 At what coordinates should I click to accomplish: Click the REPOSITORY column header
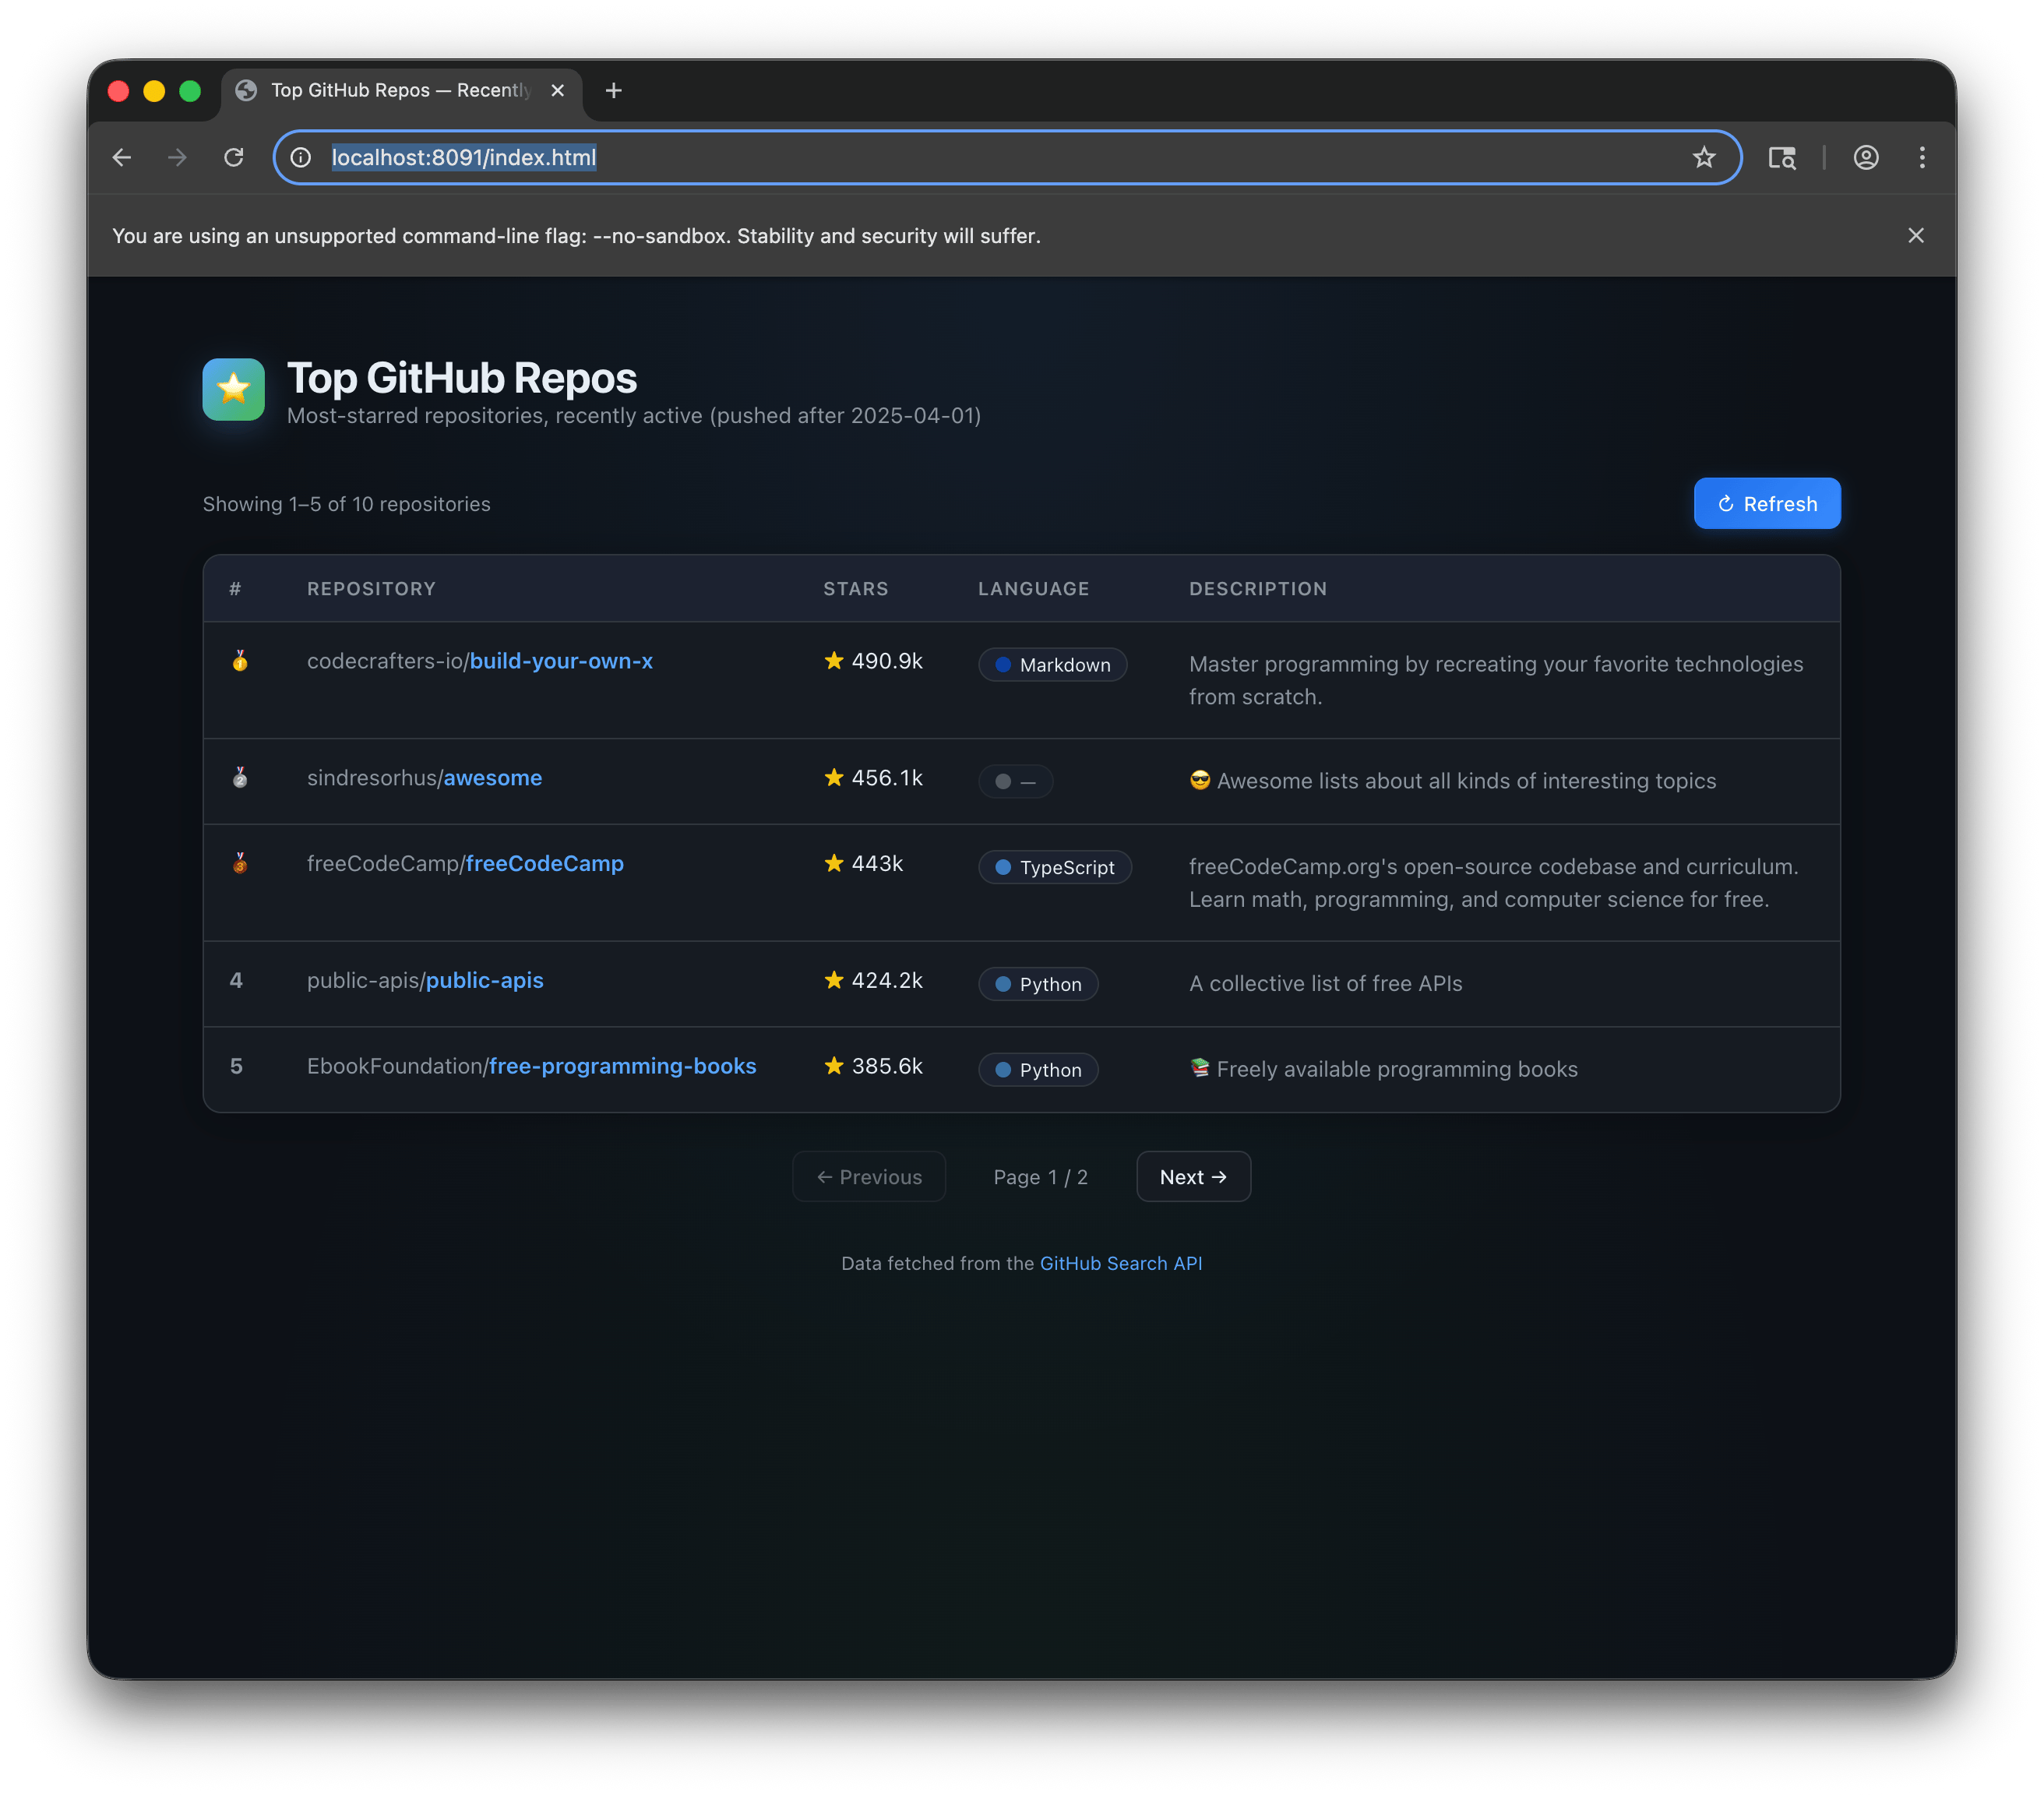pos(371,589)
